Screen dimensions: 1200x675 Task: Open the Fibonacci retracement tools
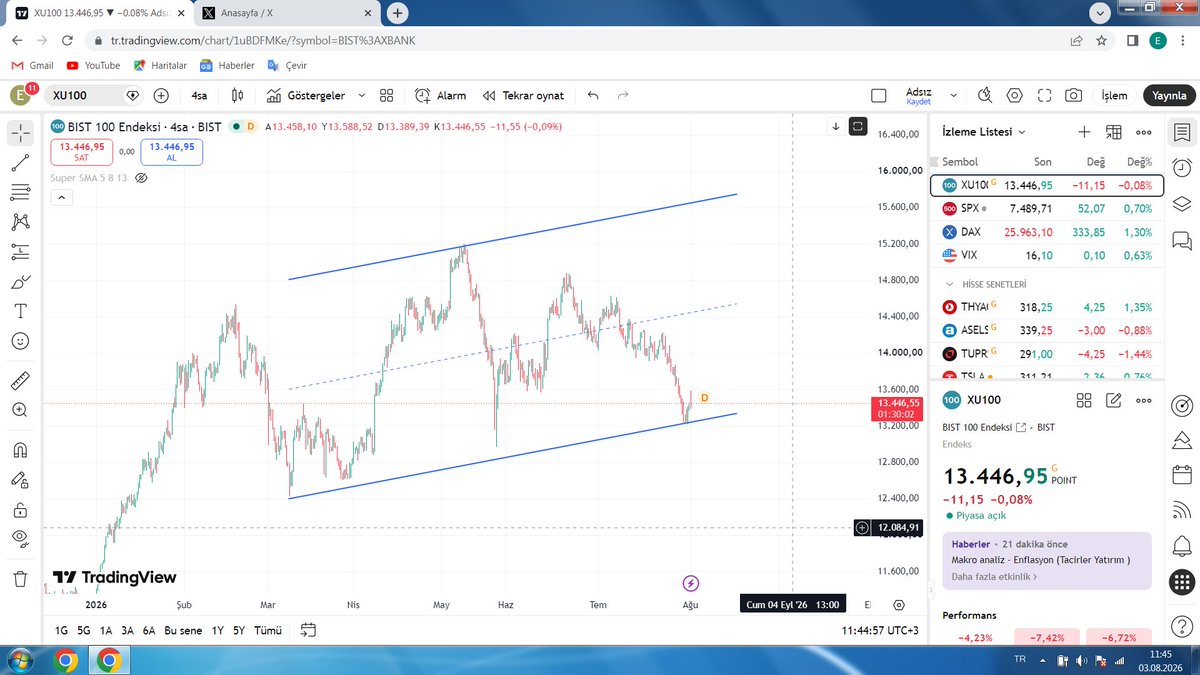coord(20,192)
